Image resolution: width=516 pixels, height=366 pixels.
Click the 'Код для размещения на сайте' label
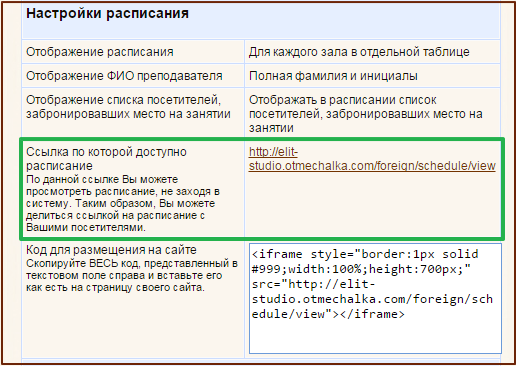tap(111, 250)
